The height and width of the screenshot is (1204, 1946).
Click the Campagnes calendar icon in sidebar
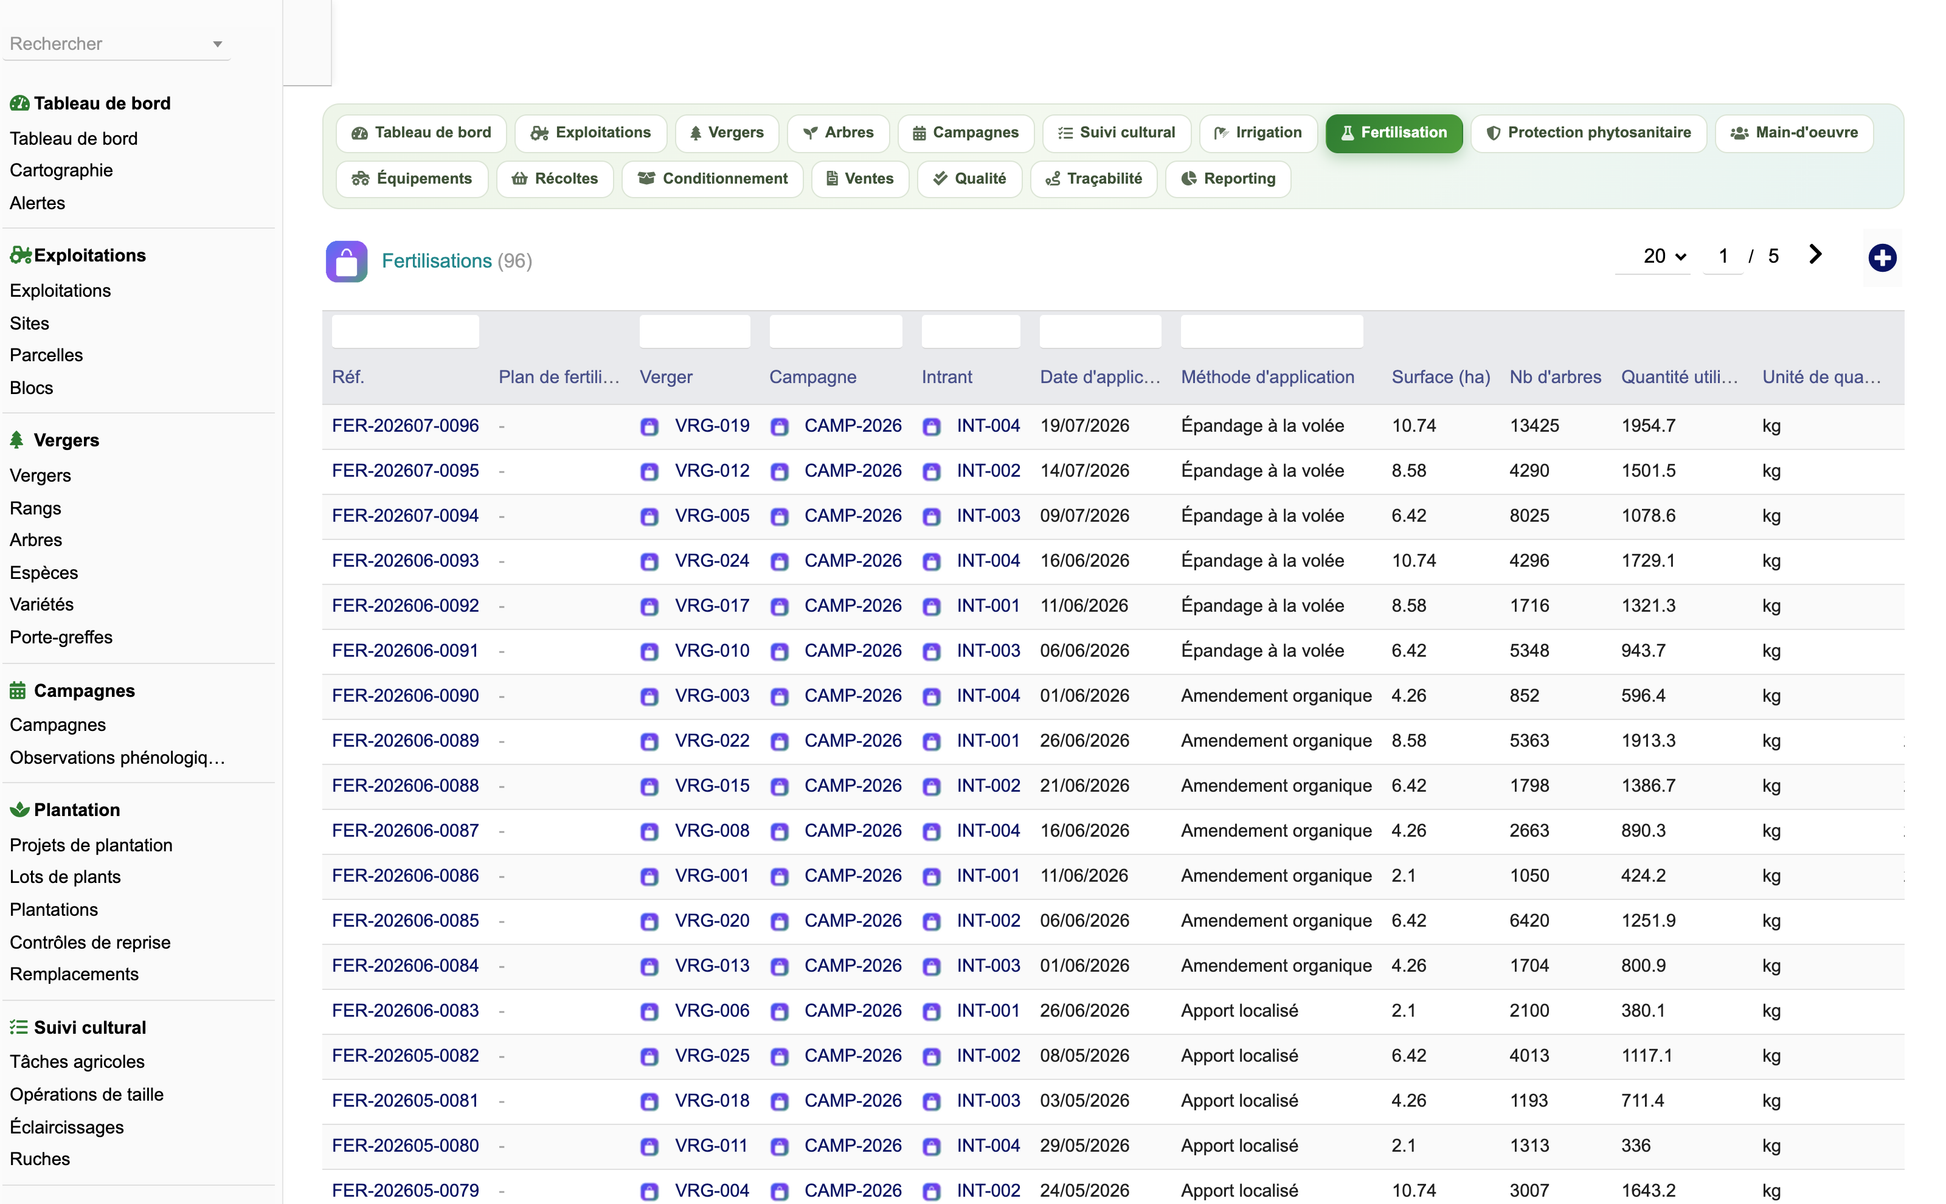tap(18, 690)
